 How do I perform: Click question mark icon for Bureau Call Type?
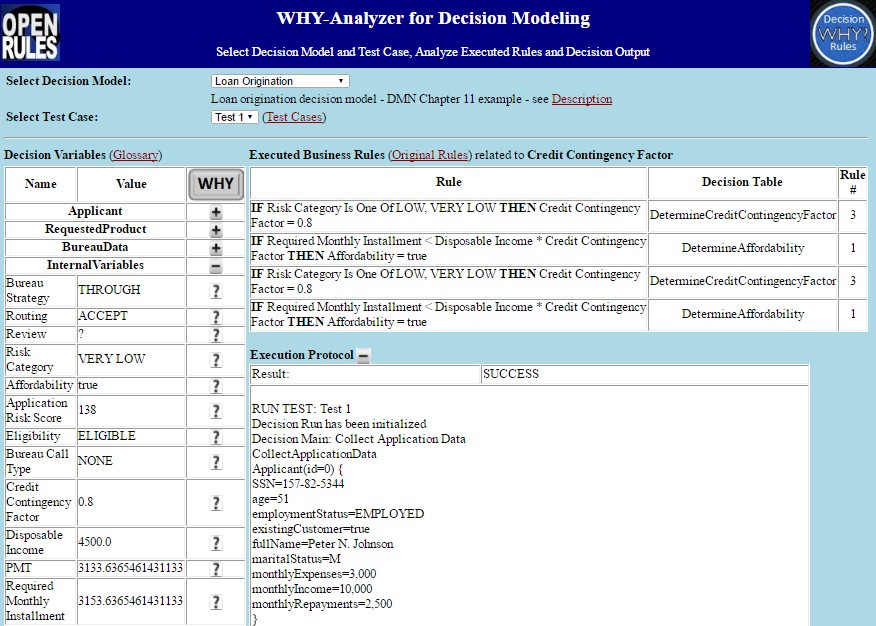coord(216,462)
